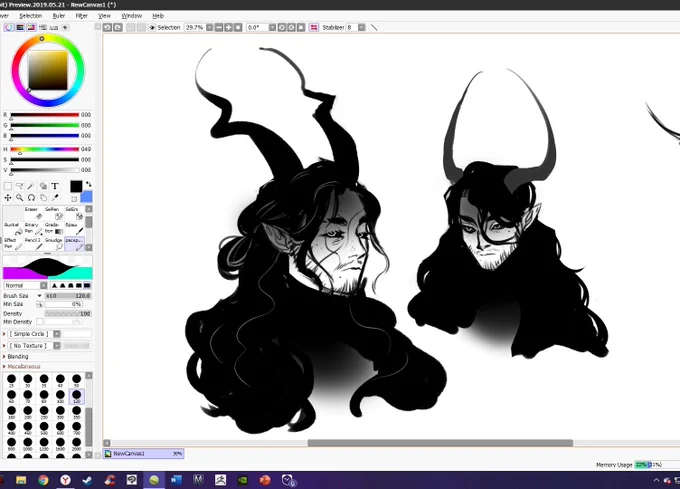This screenshot has width=680, height=489.
Task: Select the Move tool
Action: (x=8, y=198)
